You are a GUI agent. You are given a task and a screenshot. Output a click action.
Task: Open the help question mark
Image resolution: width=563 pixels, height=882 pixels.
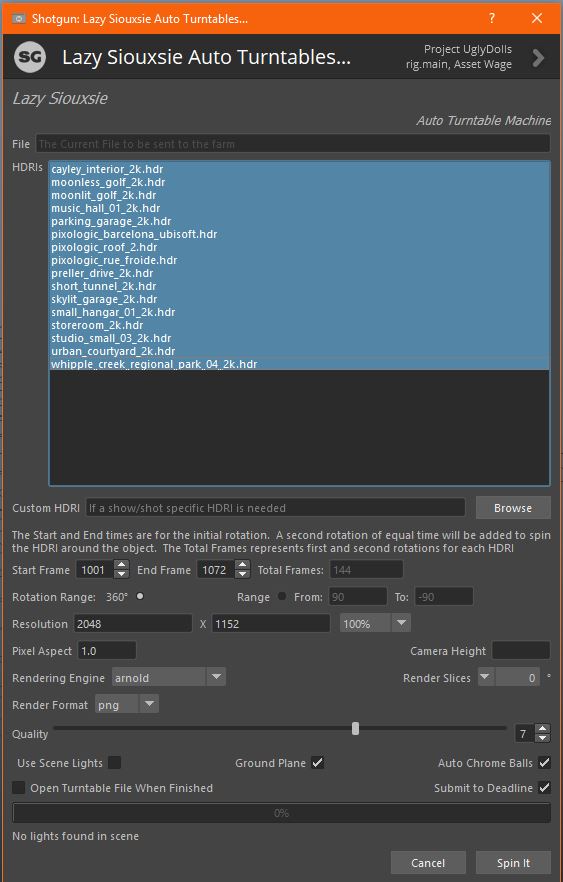pos(492,18)
